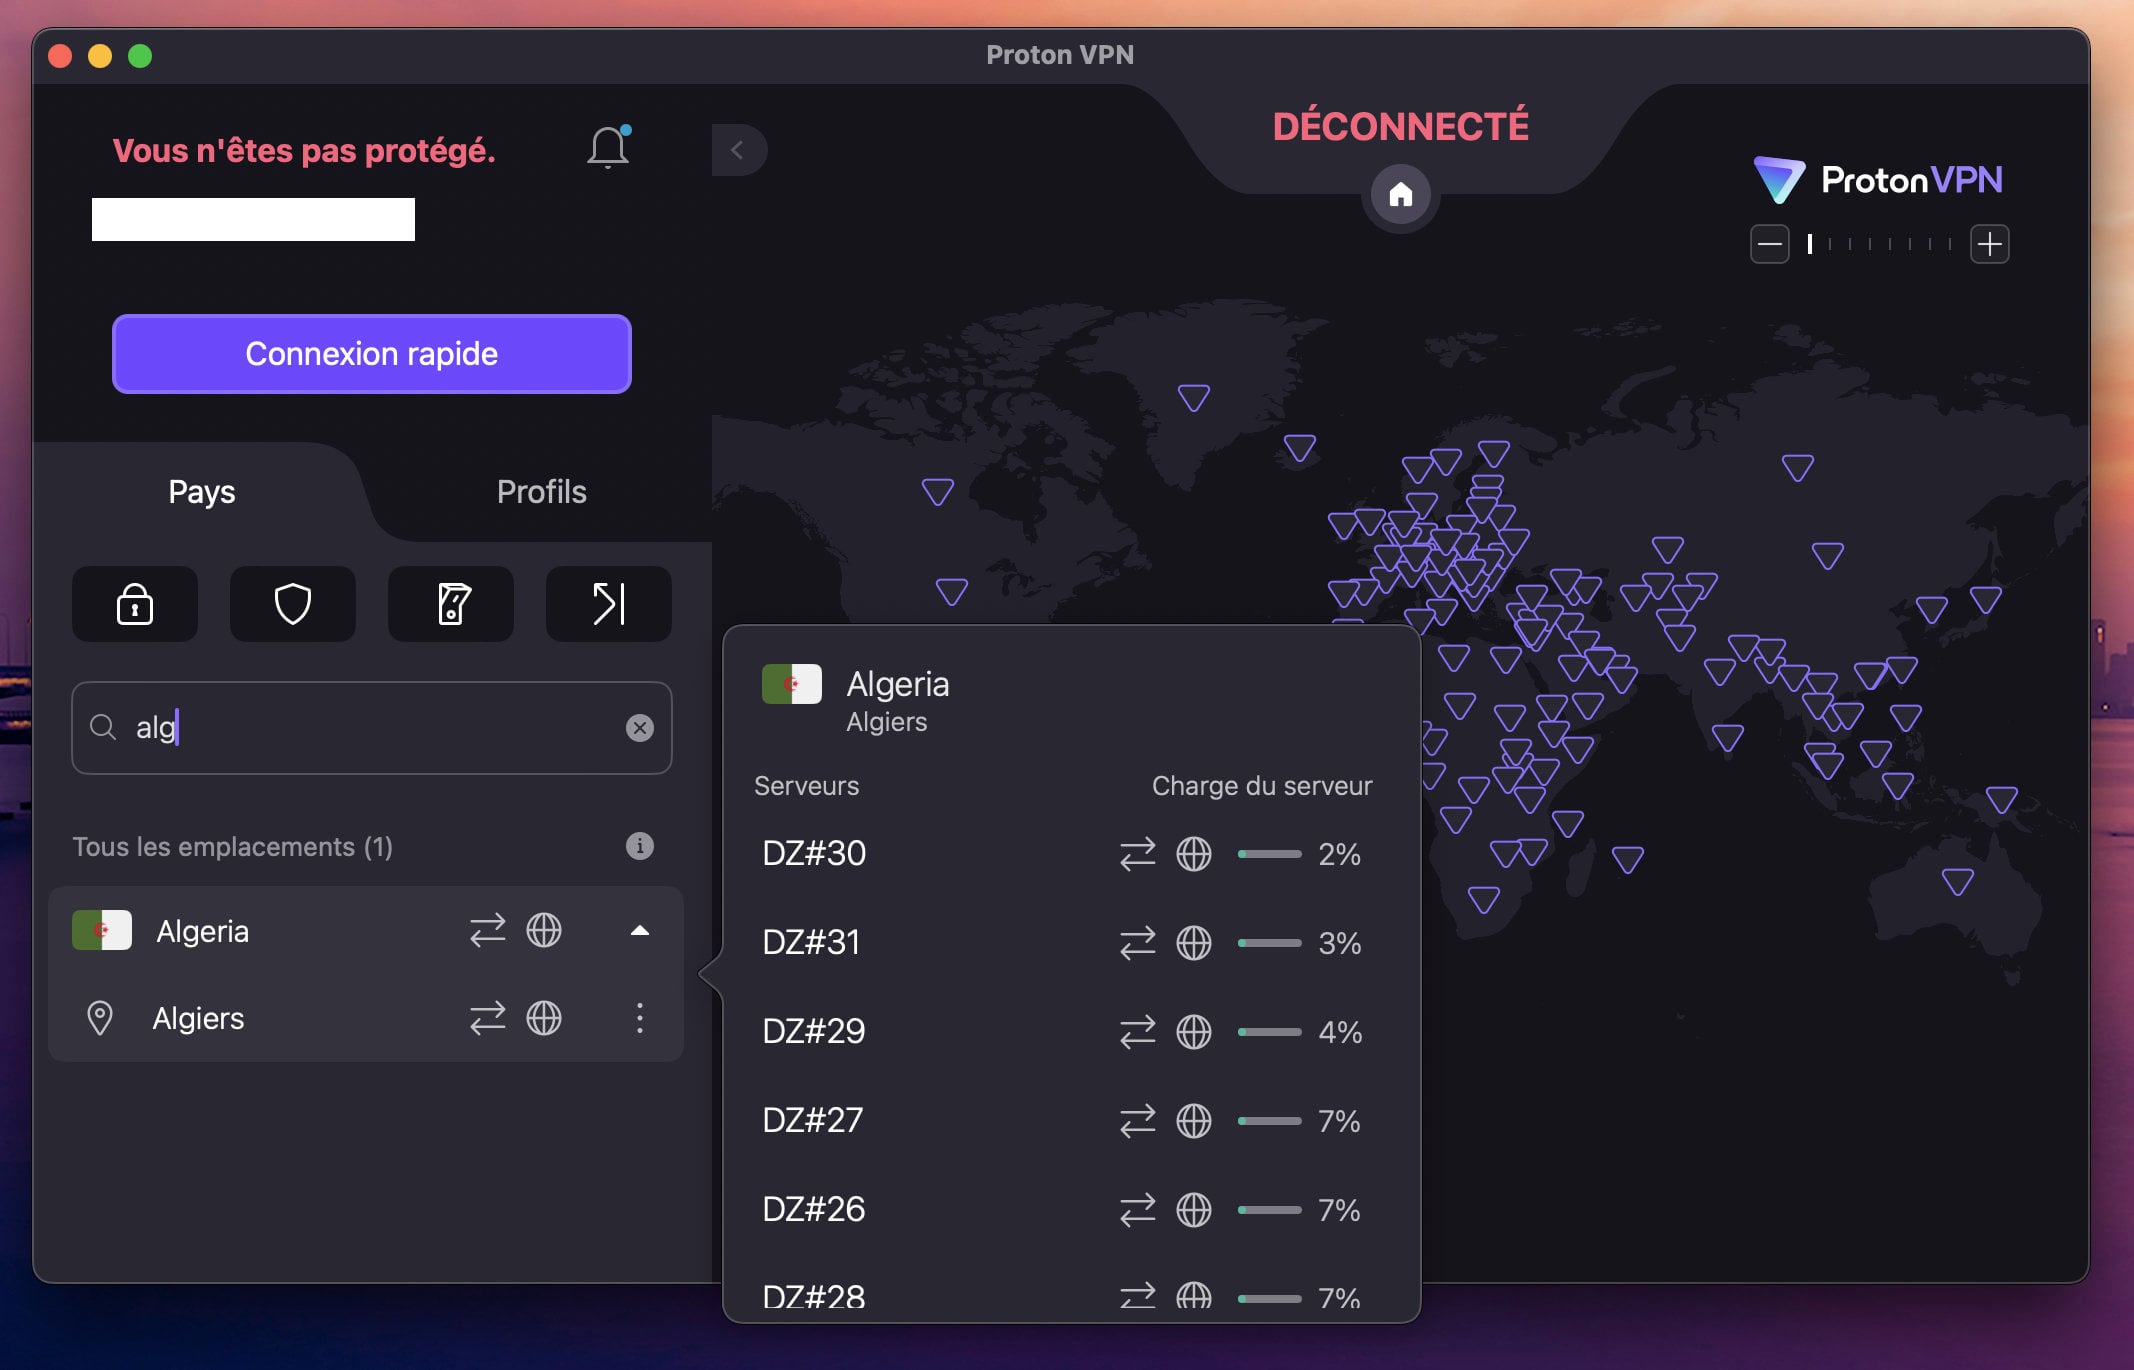Click the P2P arrows icon for DZ#29
The width and height of the screenshot is (2134, 1370).
pos(1138,1032)
